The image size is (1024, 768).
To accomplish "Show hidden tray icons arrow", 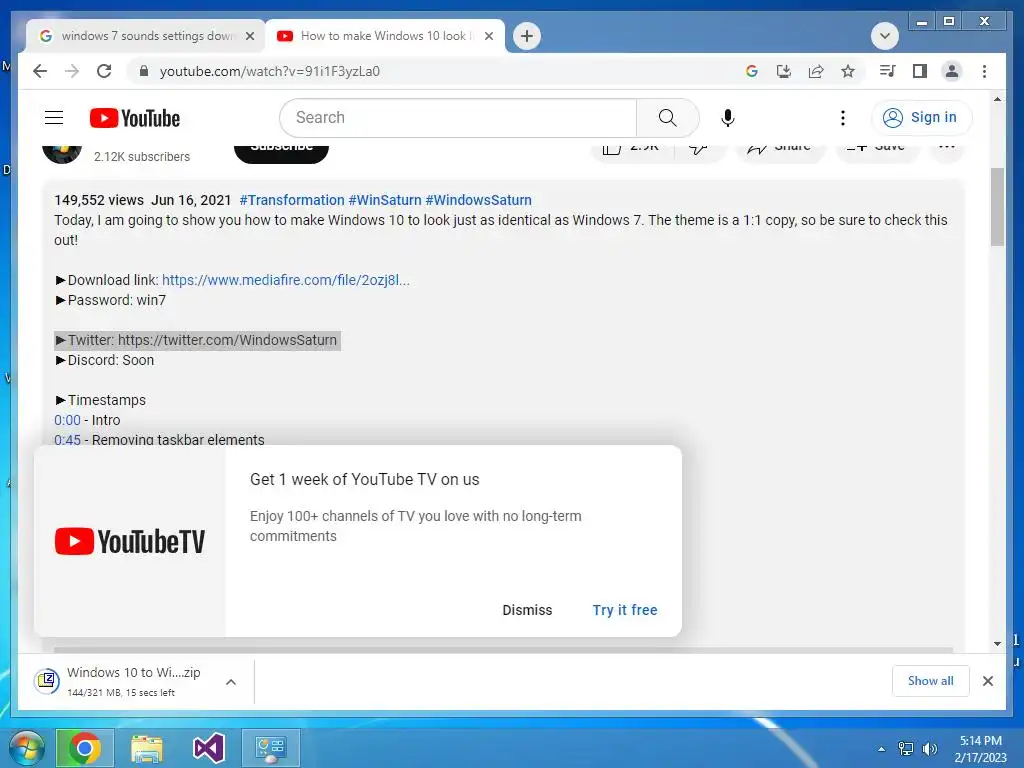I will click(x=881, y=749).
